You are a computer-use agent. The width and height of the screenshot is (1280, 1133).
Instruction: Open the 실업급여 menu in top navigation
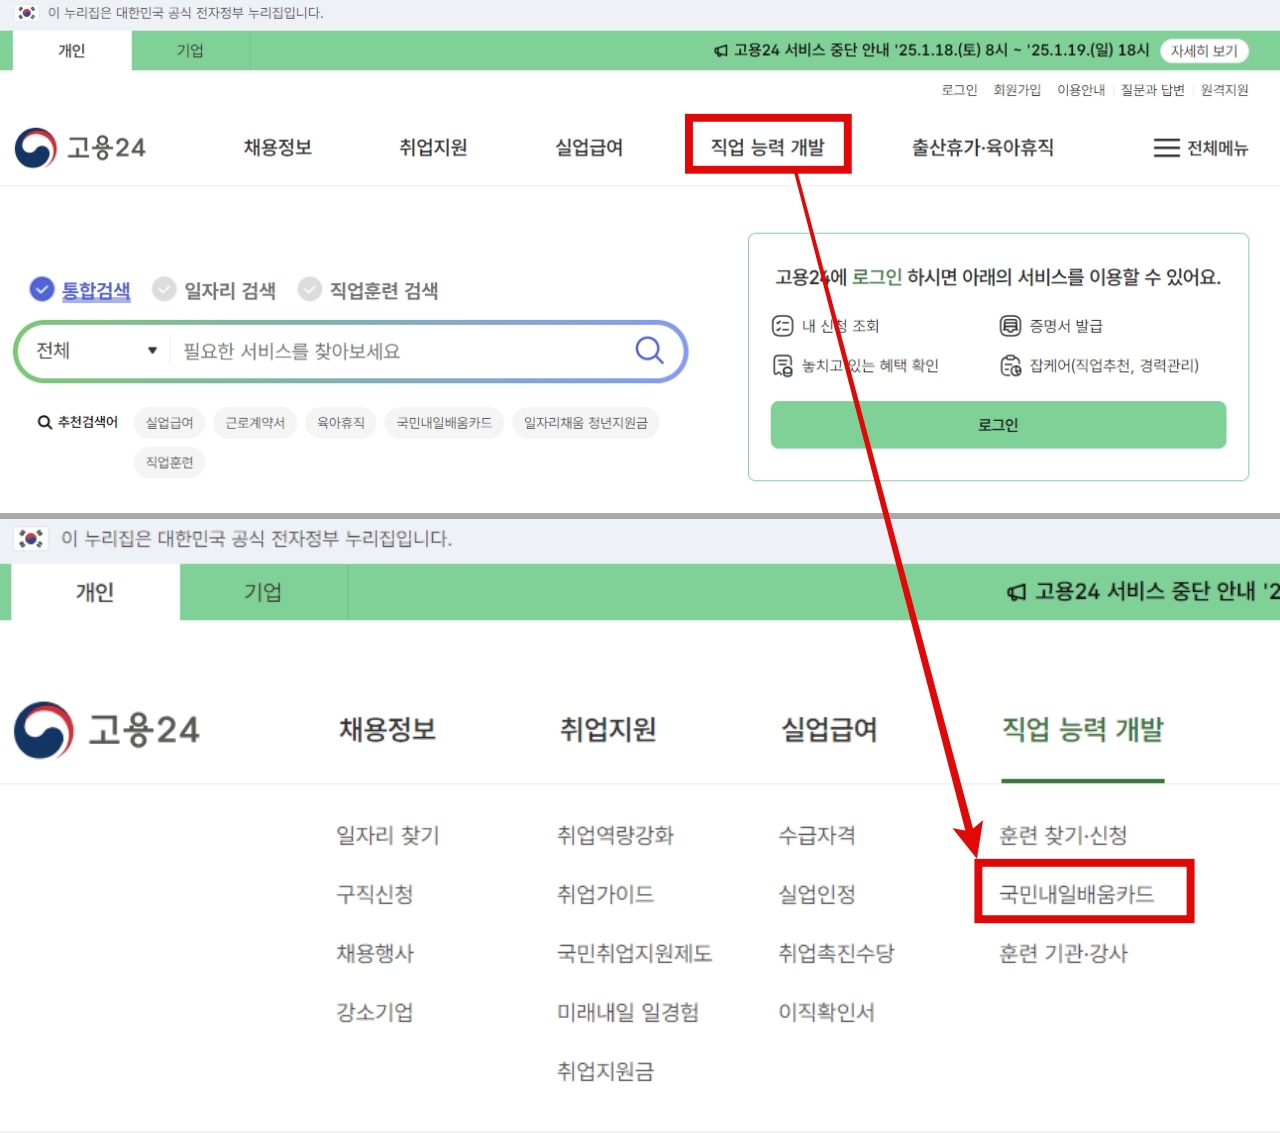(589, 148)
